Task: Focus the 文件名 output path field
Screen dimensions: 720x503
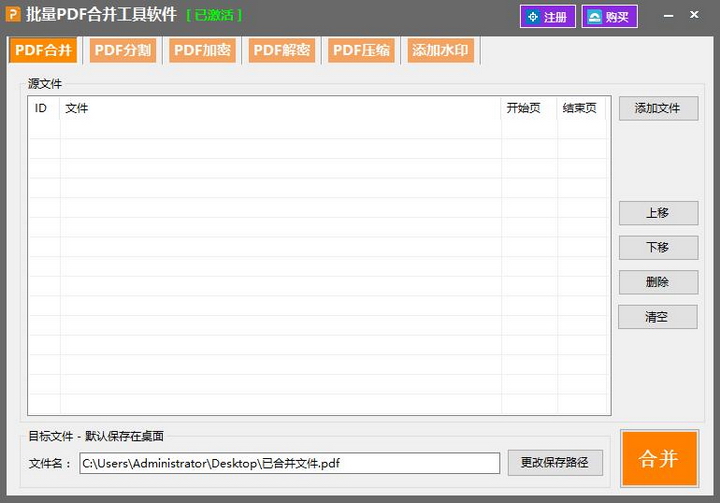Action: pos(290,463)
